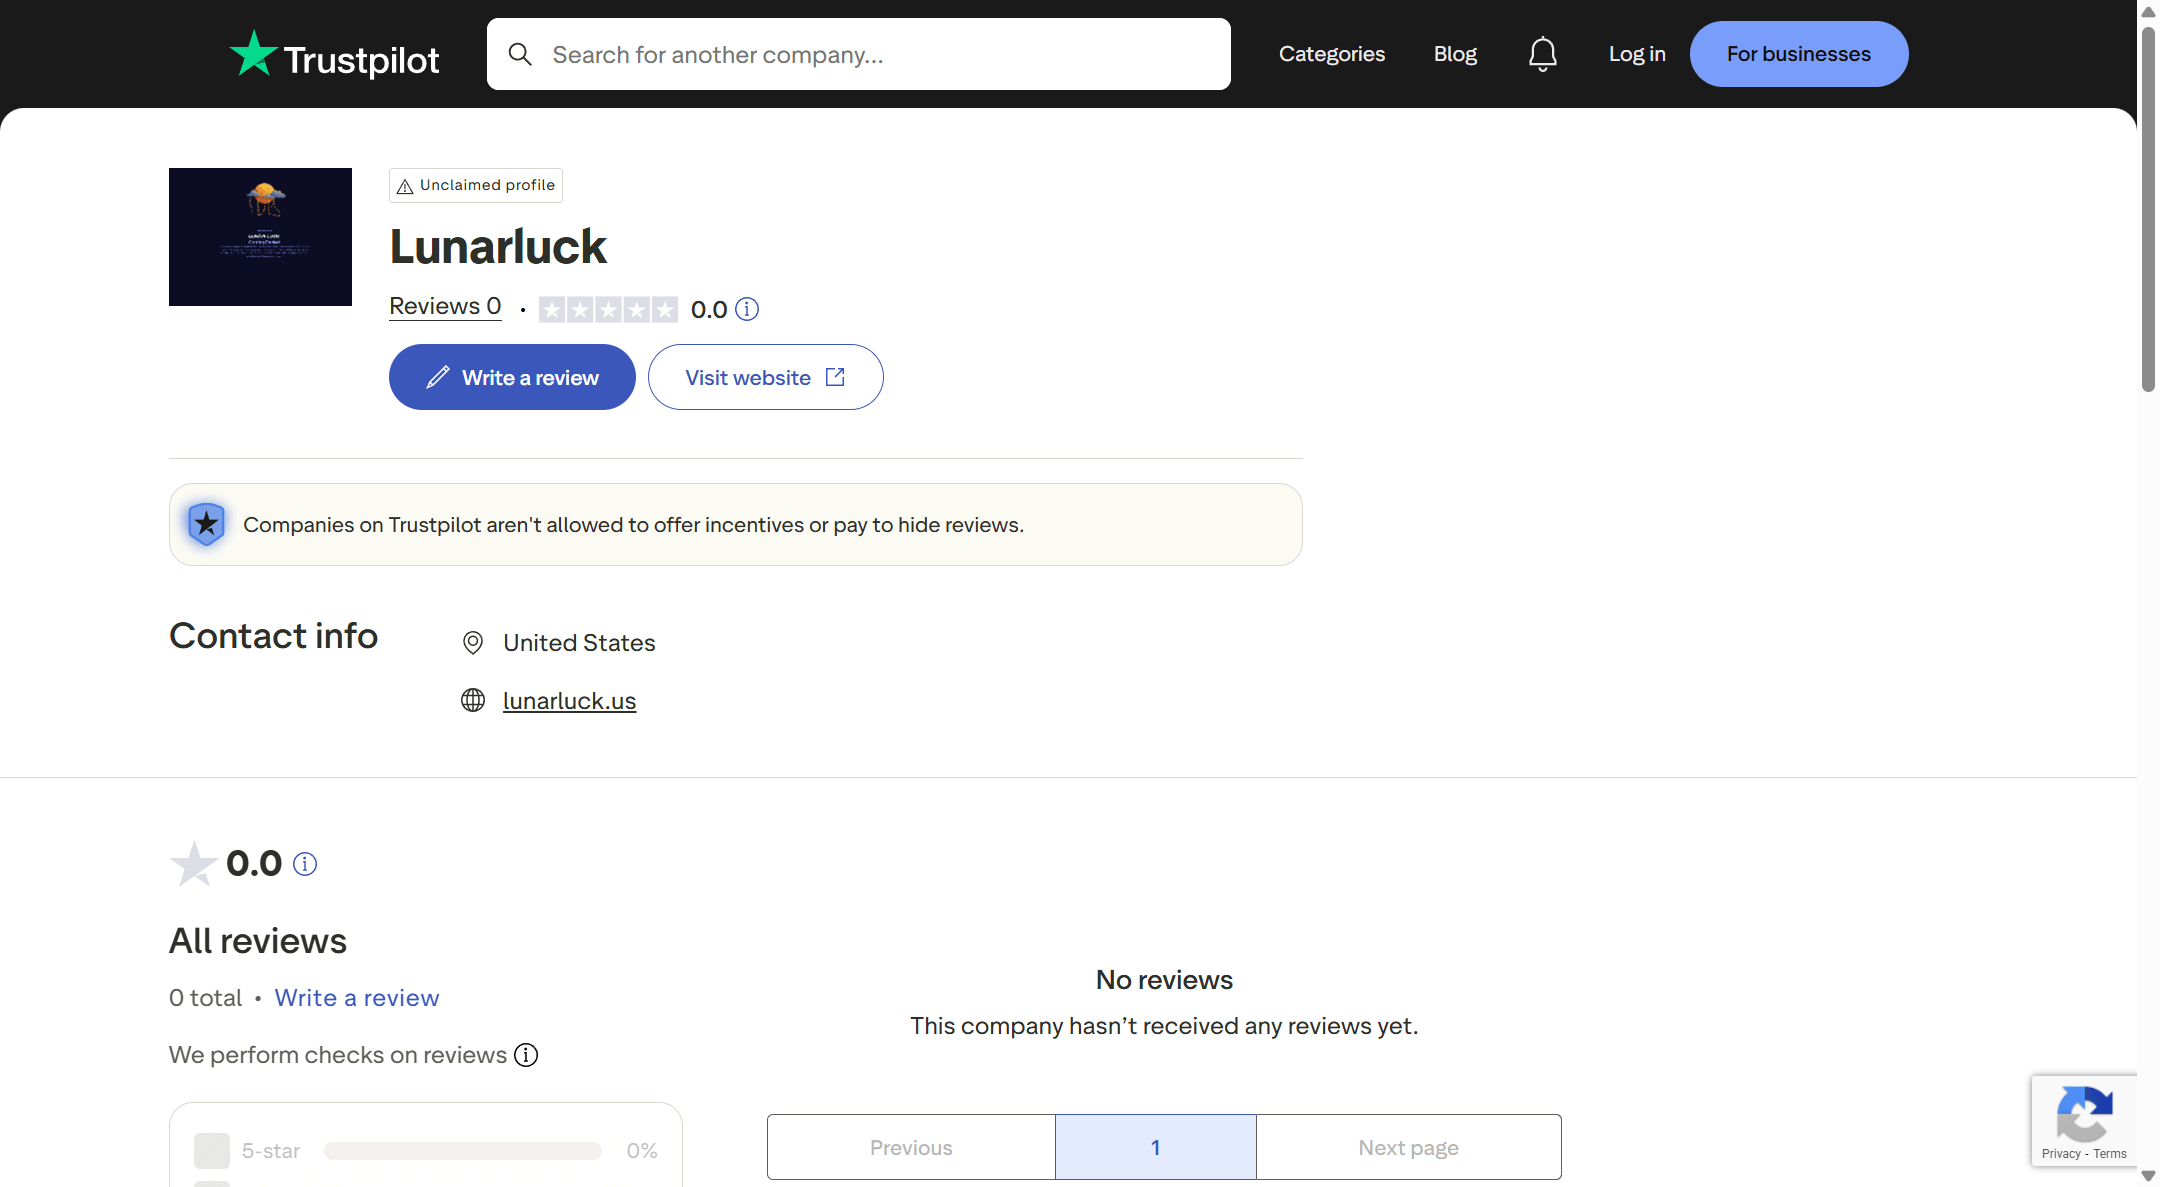This screenshot has width=2160, height=1187.
Task: Click the Reviews 0 link
Action: (x=445, y=306)
